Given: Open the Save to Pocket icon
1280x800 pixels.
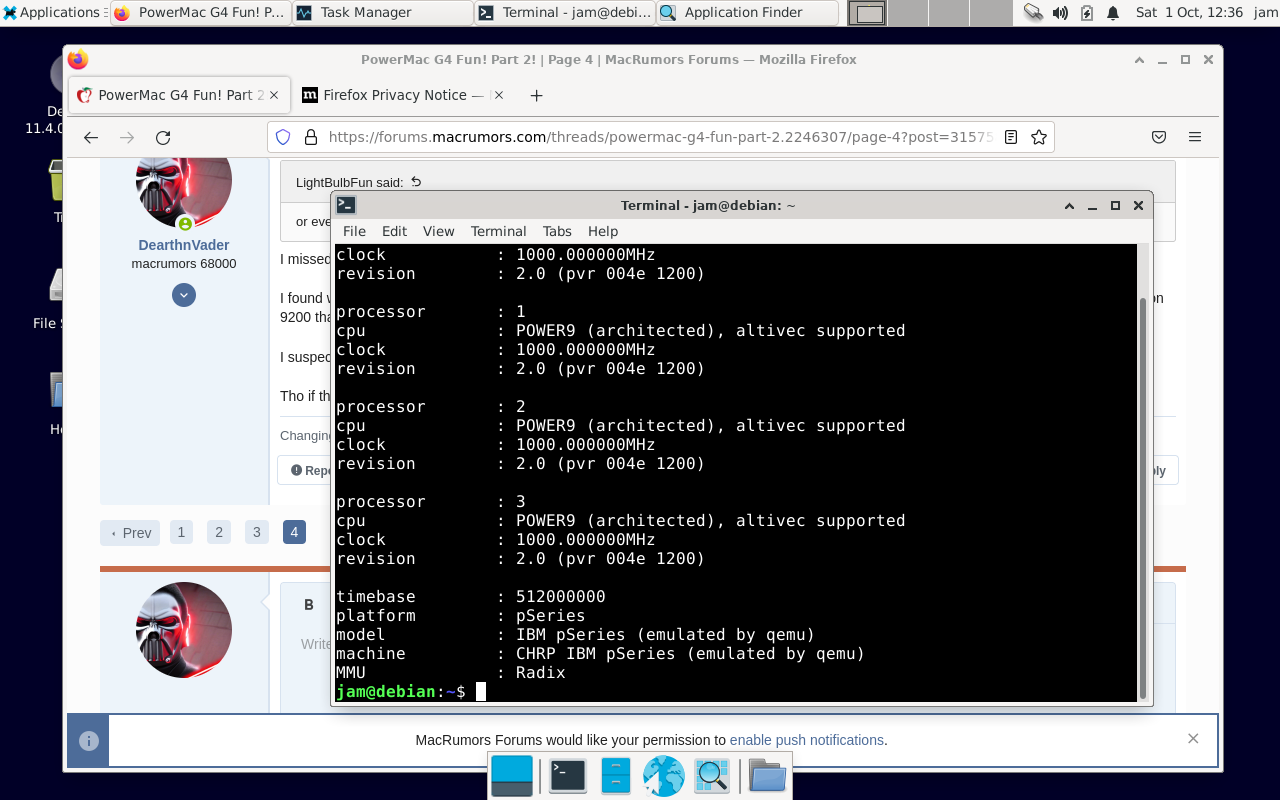Looking at the screenshot, I should pyautogui.click(x=1159, y=137).
